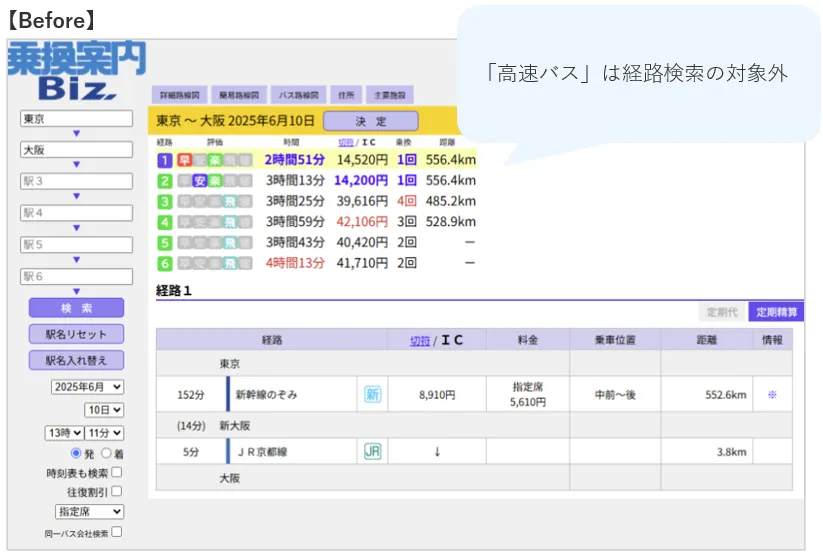Open the 2025年6月 month dropdown
823x559 pixels.
click(87, 387)
